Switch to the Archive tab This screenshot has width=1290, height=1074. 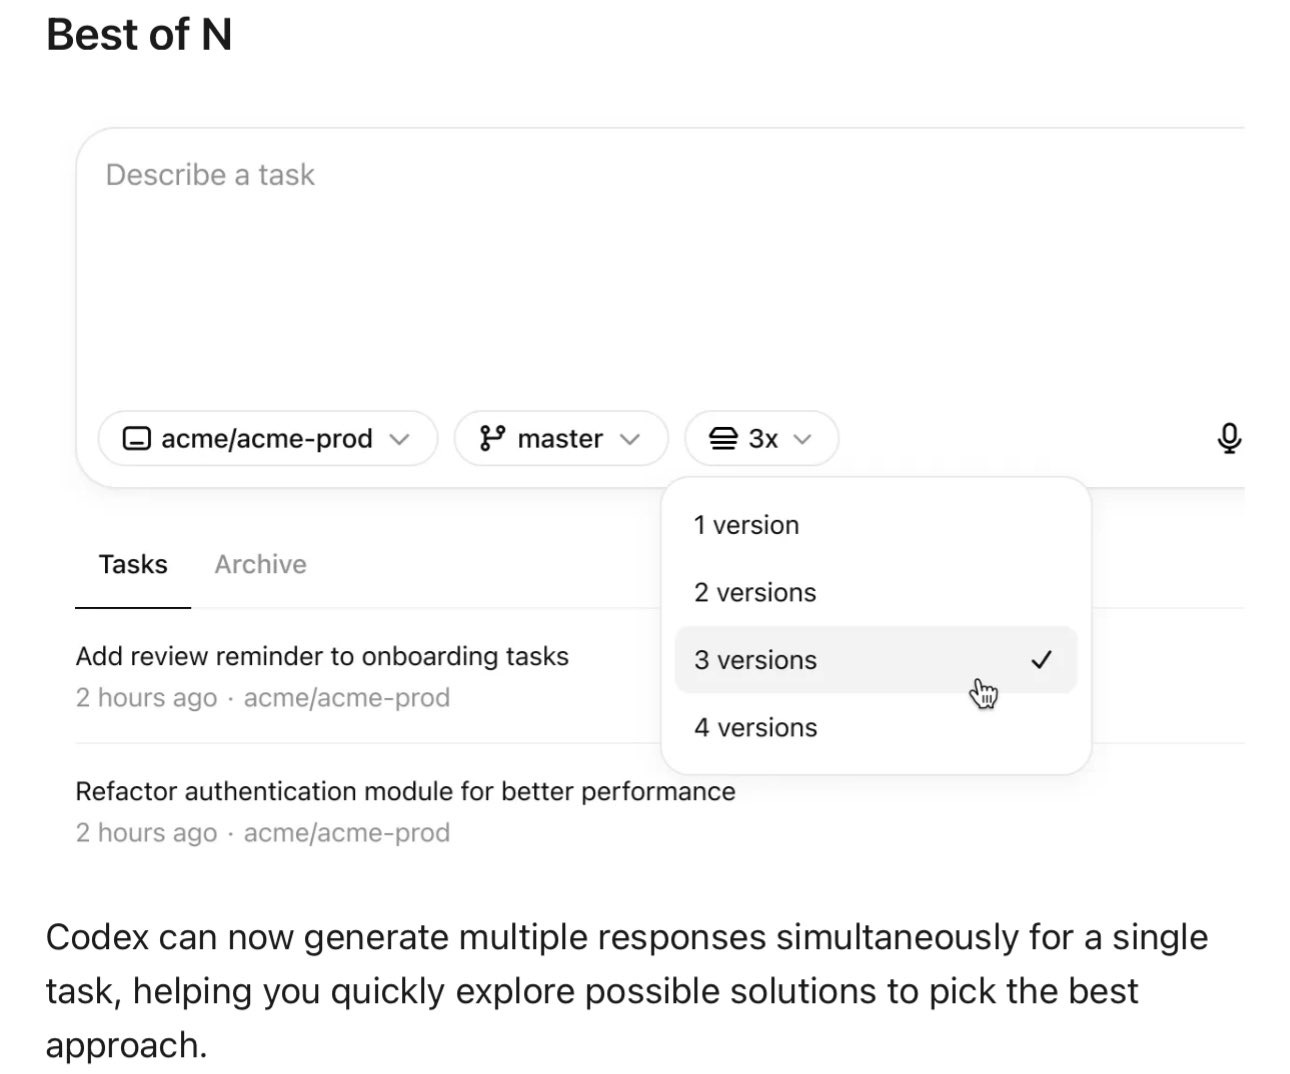260,564
